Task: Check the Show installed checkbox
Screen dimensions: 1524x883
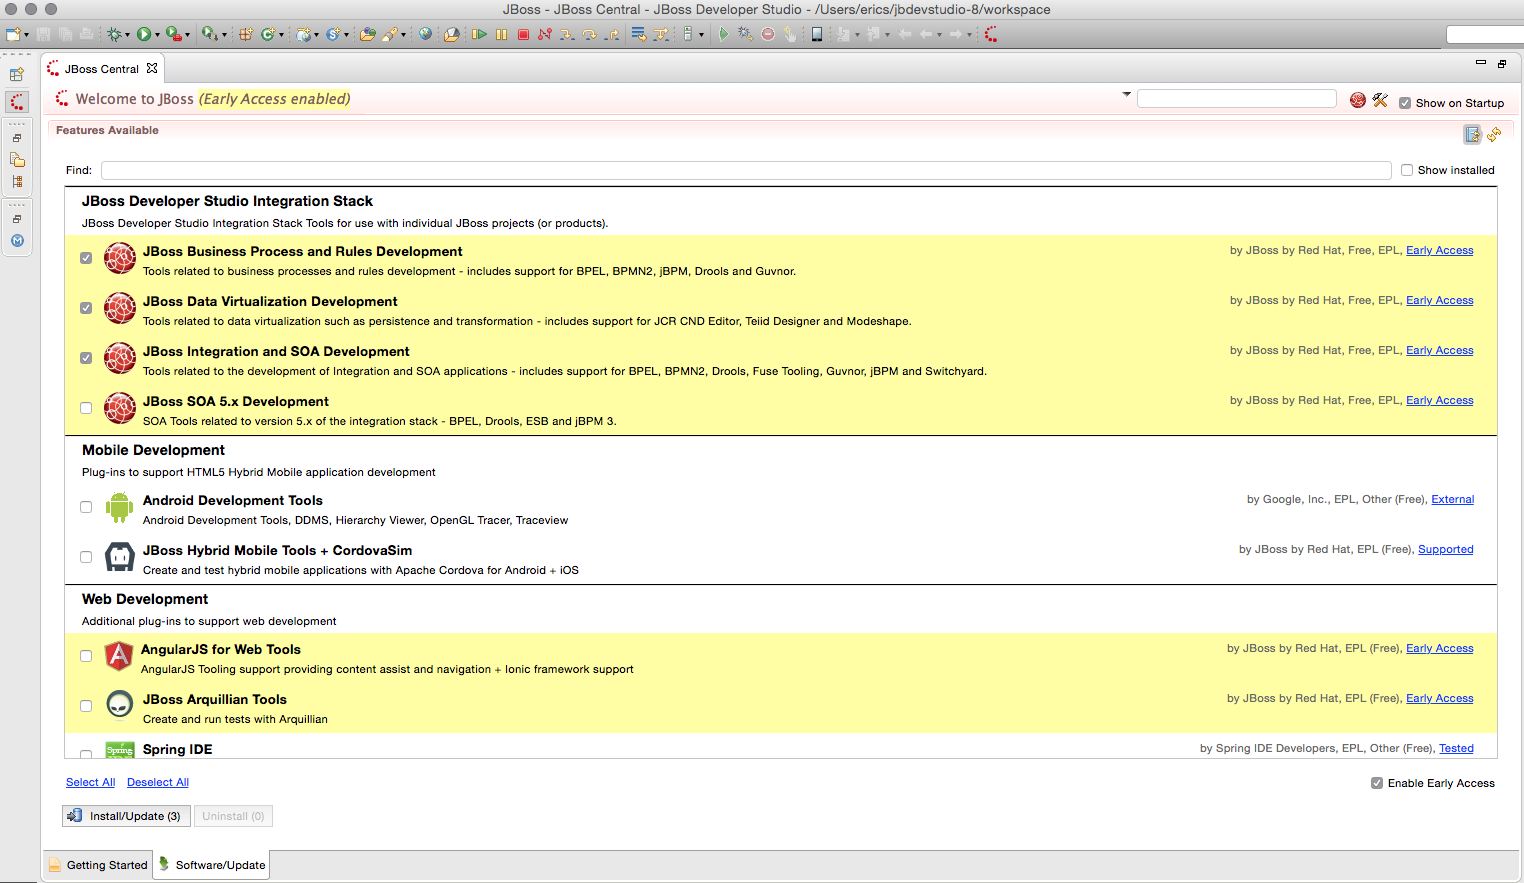Action: (x=1407, y=170)
